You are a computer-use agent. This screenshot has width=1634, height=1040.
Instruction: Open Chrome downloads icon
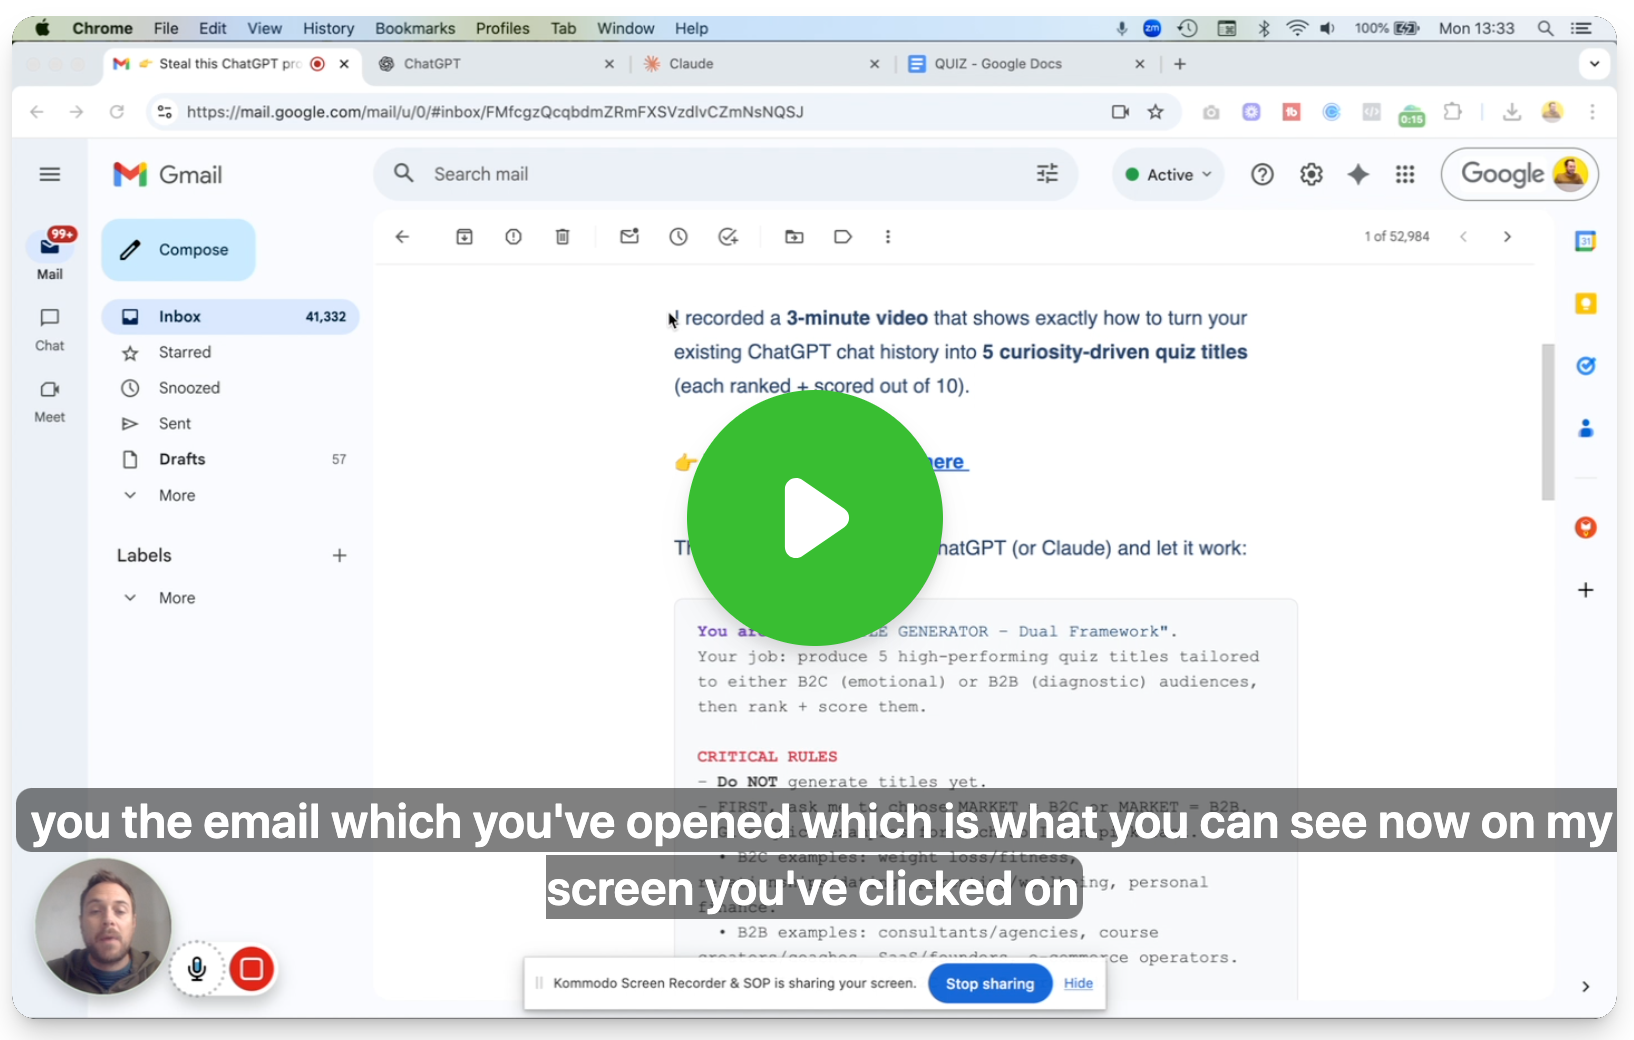click(1512, 112)
